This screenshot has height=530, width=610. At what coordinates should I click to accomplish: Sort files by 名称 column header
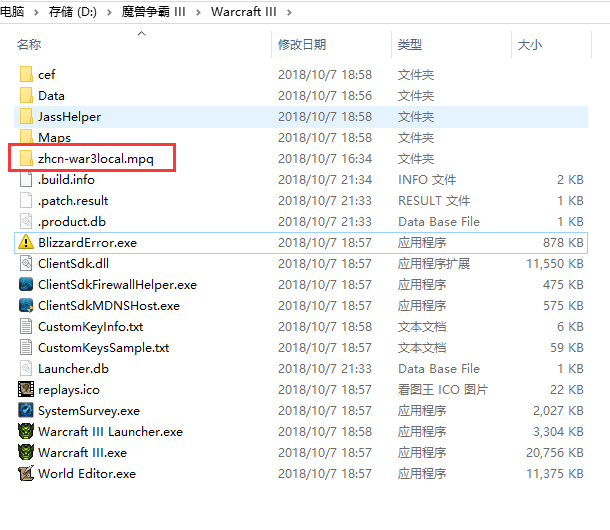(29, 44)
